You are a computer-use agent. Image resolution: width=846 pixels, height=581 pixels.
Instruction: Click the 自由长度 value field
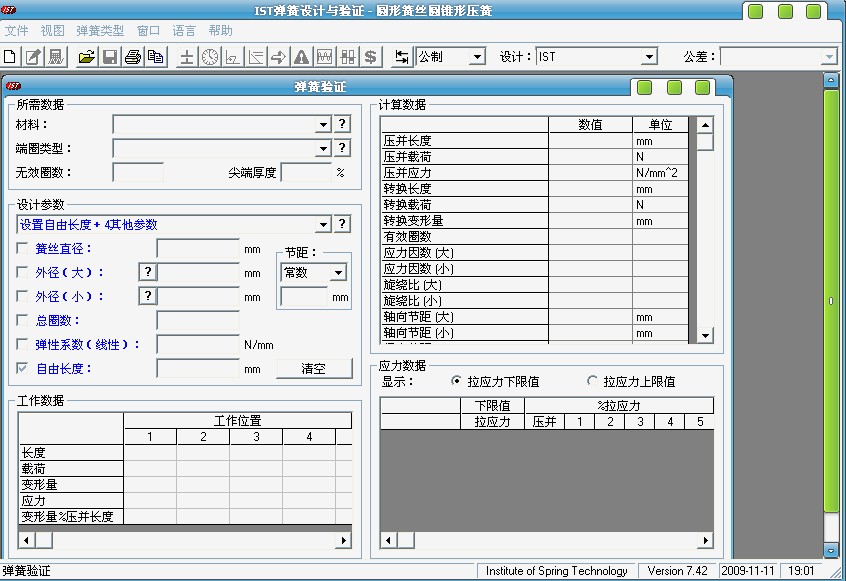(198, 368)
